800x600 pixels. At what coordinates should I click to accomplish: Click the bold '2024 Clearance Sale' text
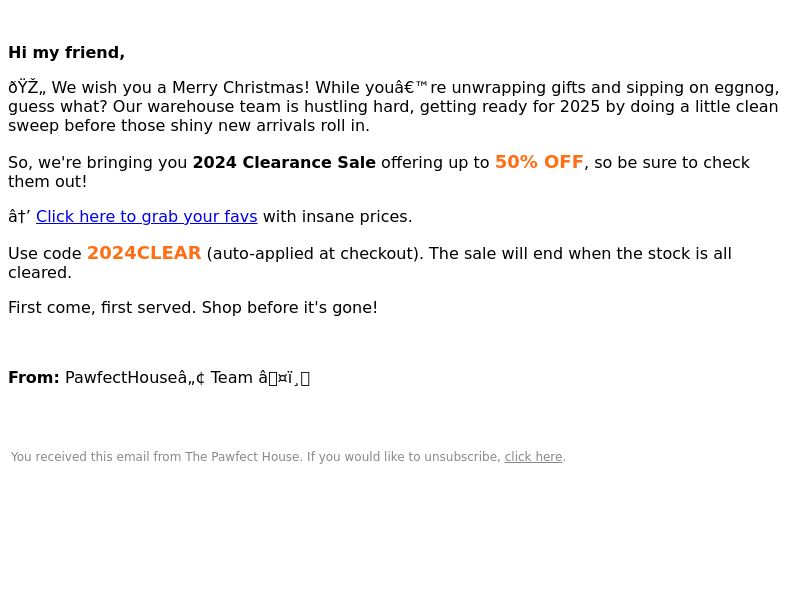tap(284, 162)
